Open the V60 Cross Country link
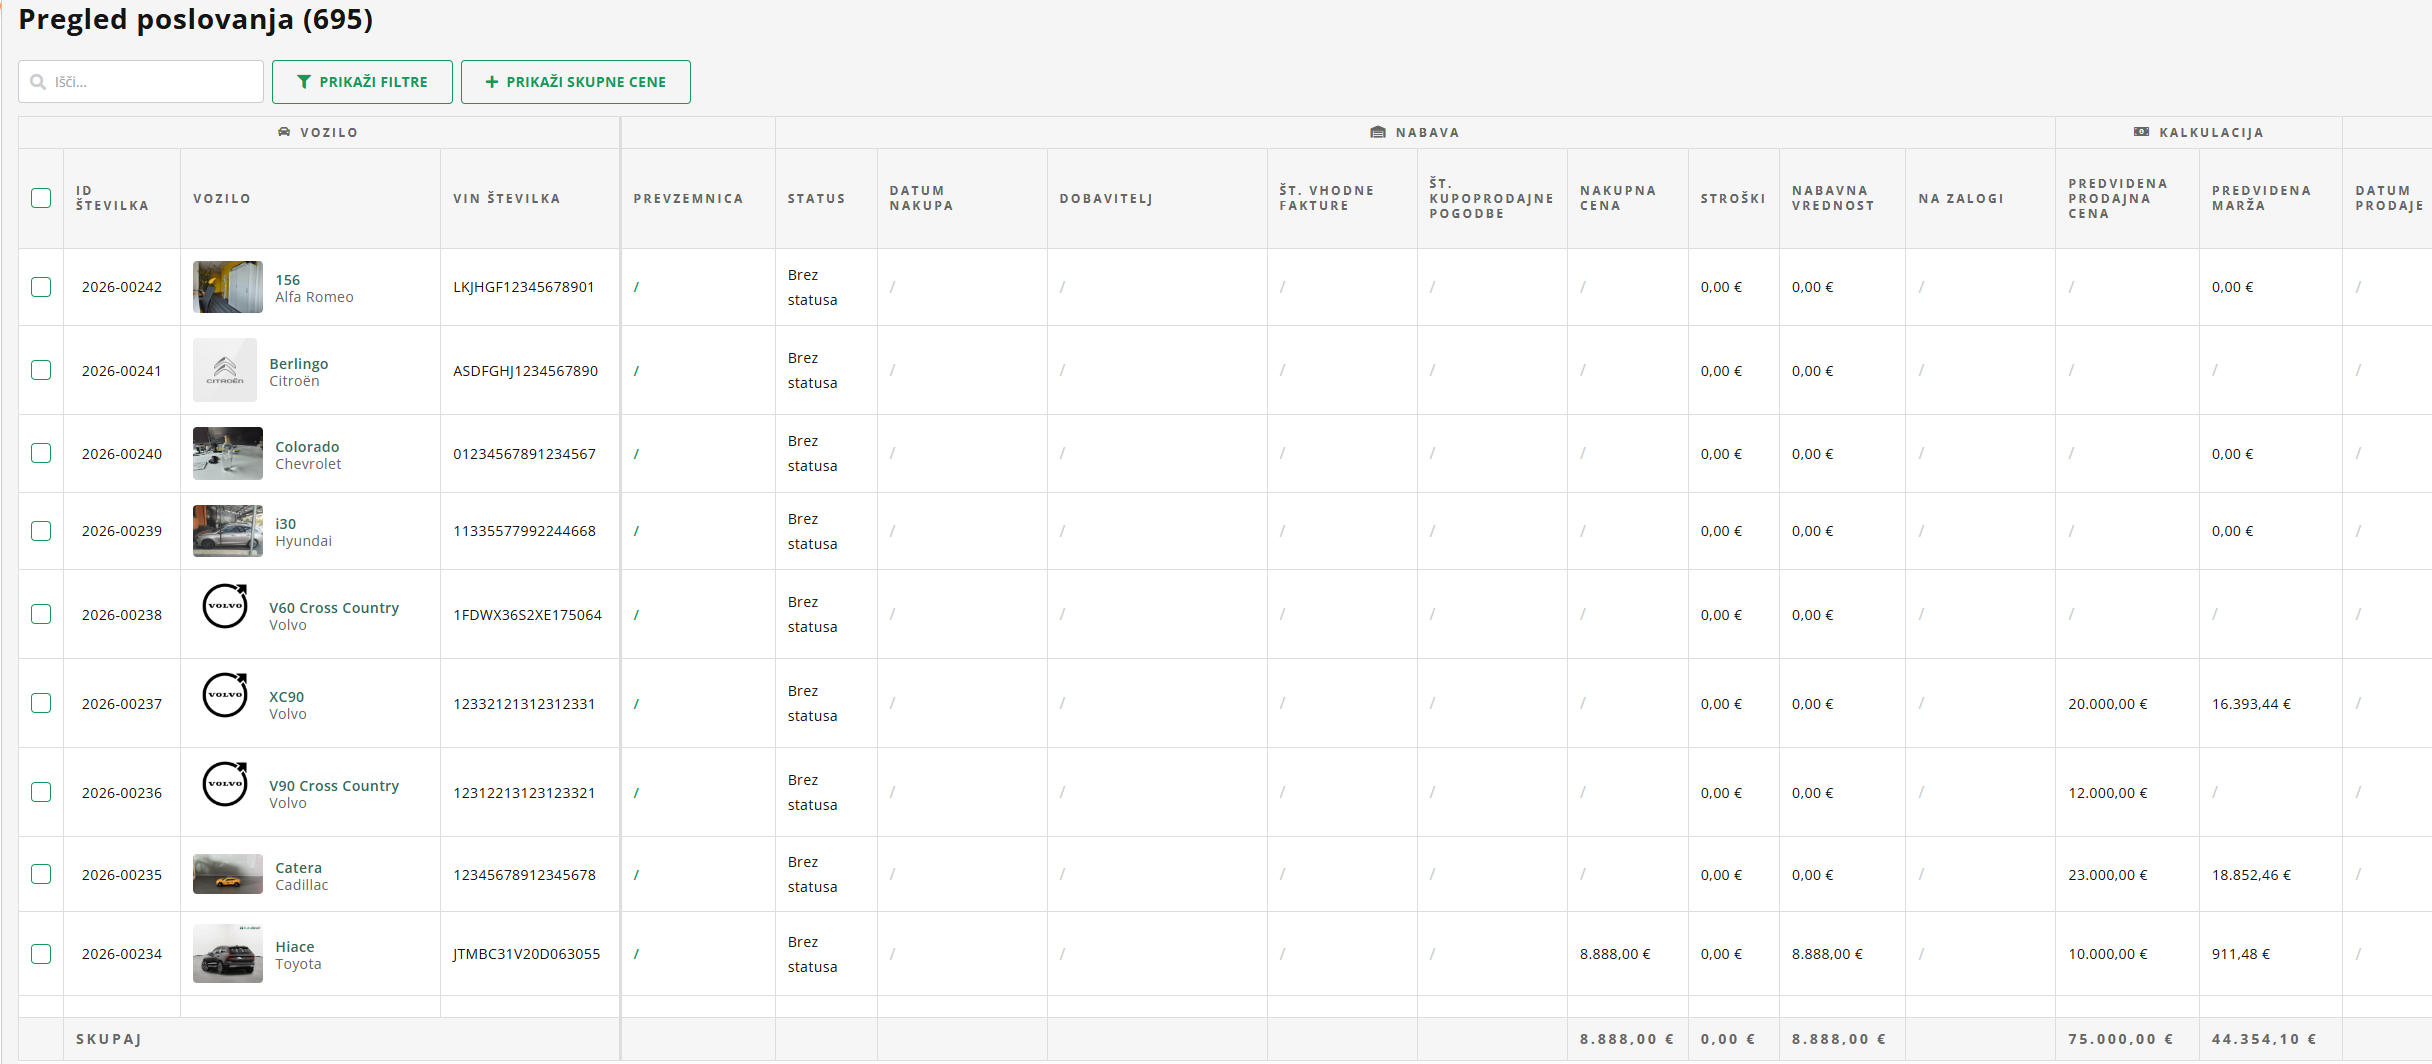Screen dimensions: 2432x1064 334,608
